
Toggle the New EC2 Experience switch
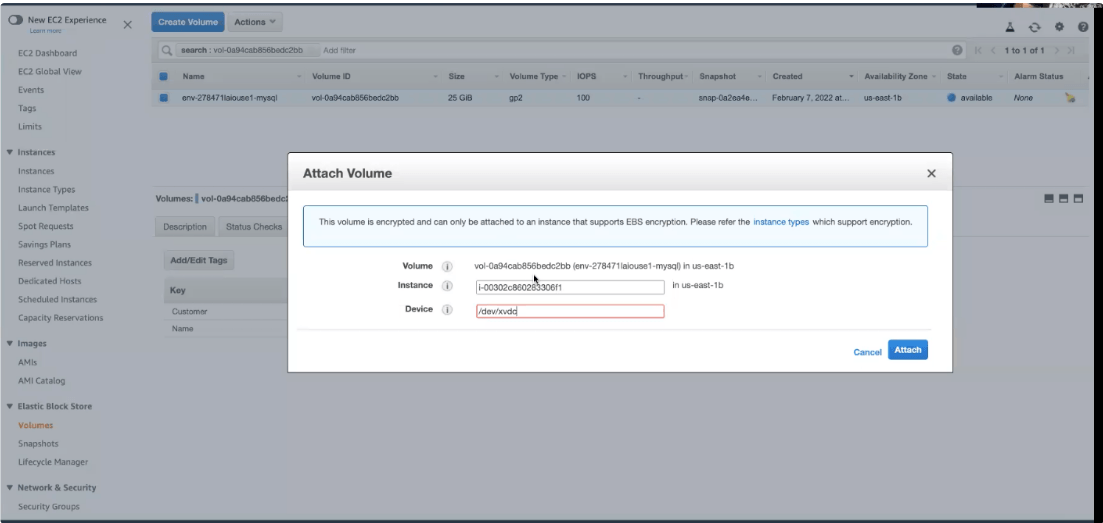tap(17, 22)
